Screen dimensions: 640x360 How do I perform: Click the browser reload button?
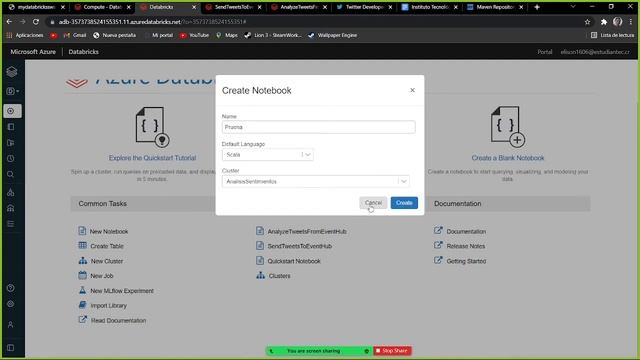coord(36,22)
